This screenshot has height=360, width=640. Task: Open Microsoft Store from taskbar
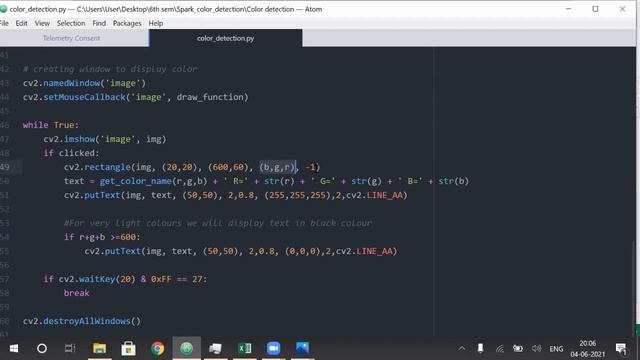(129, 348)
